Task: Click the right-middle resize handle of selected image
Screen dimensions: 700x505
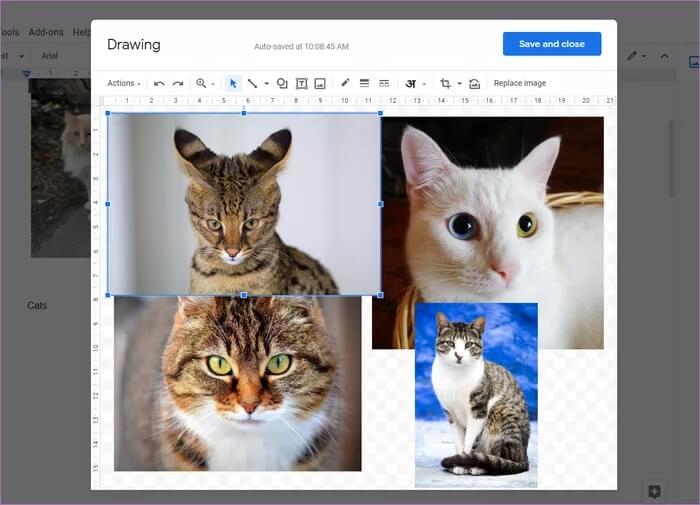Action: tap(380, 204)
